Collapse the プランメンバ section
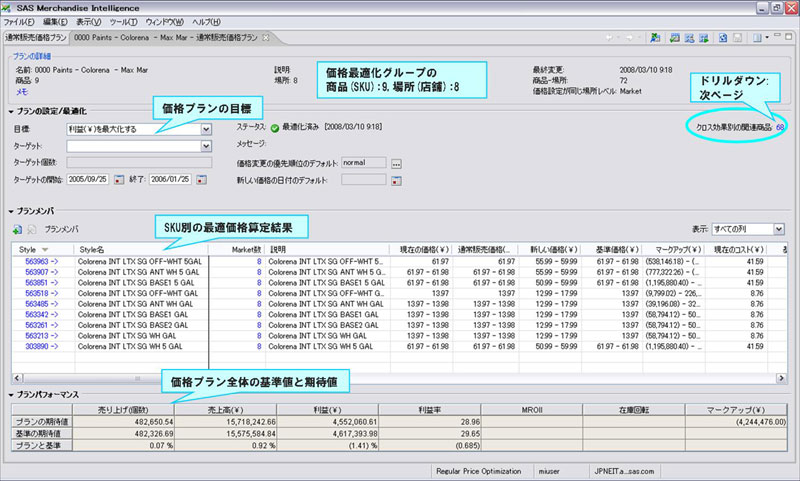 click(11, 211)
